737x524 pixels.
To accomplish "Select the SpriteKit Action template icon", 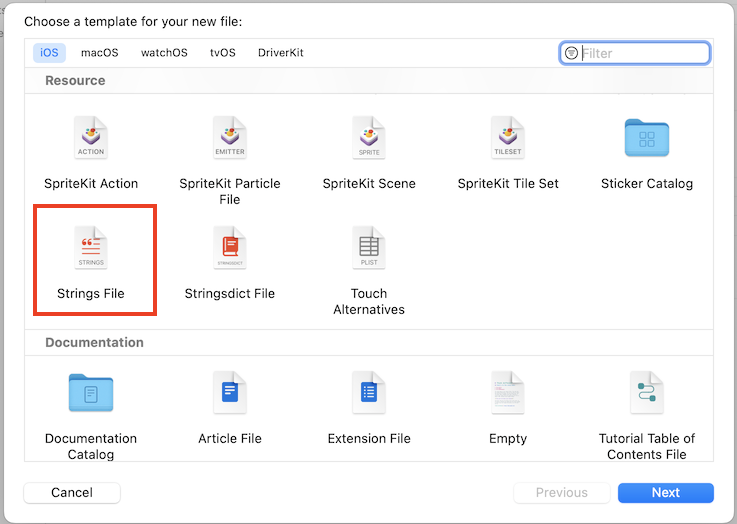I will pos(91,138).
